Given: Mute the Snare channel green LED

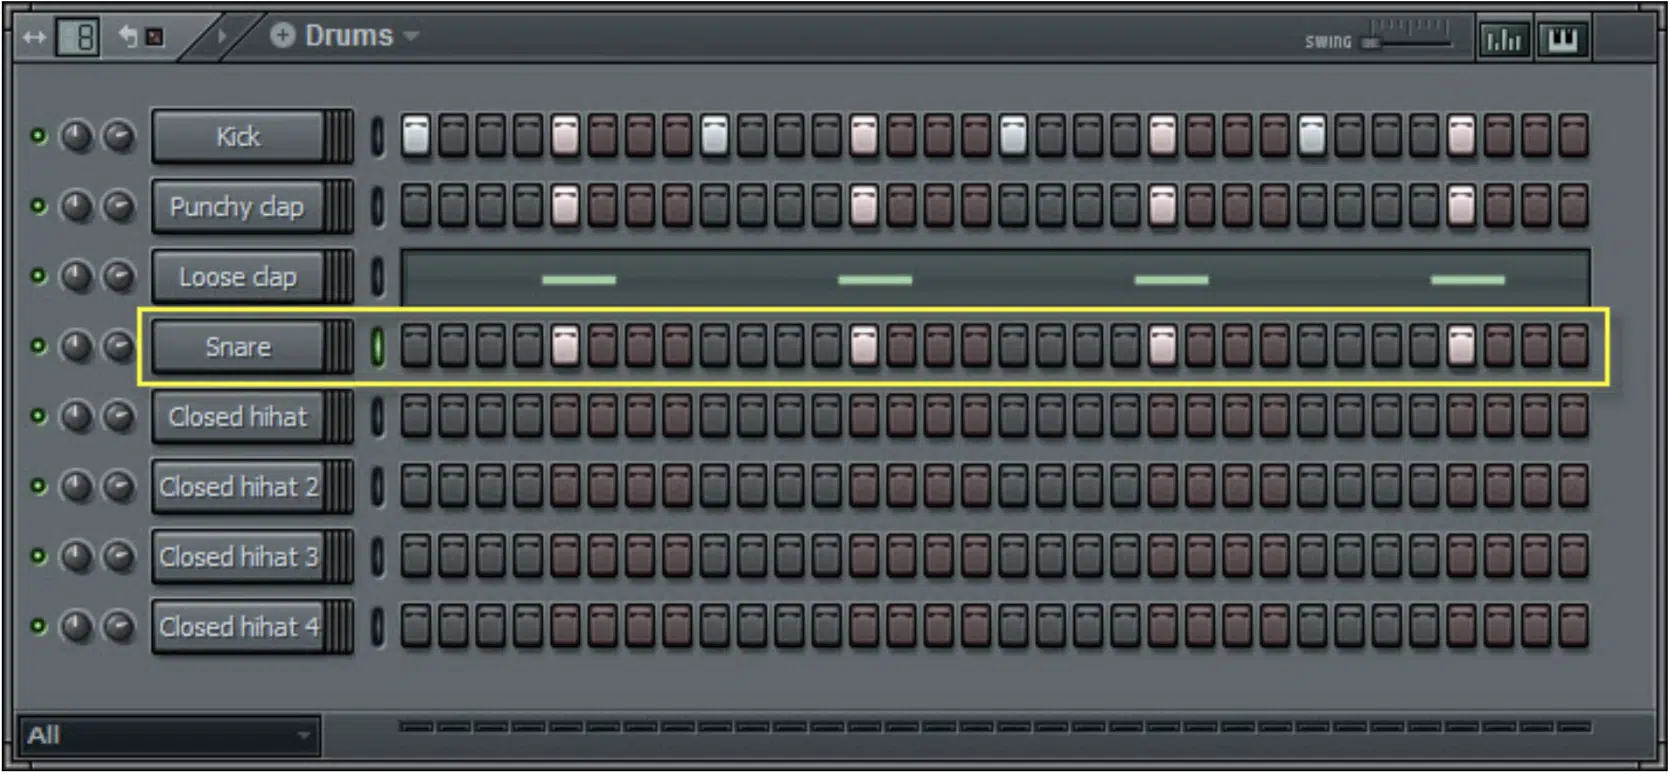Looking at the screenshot, I should (38, 346).
